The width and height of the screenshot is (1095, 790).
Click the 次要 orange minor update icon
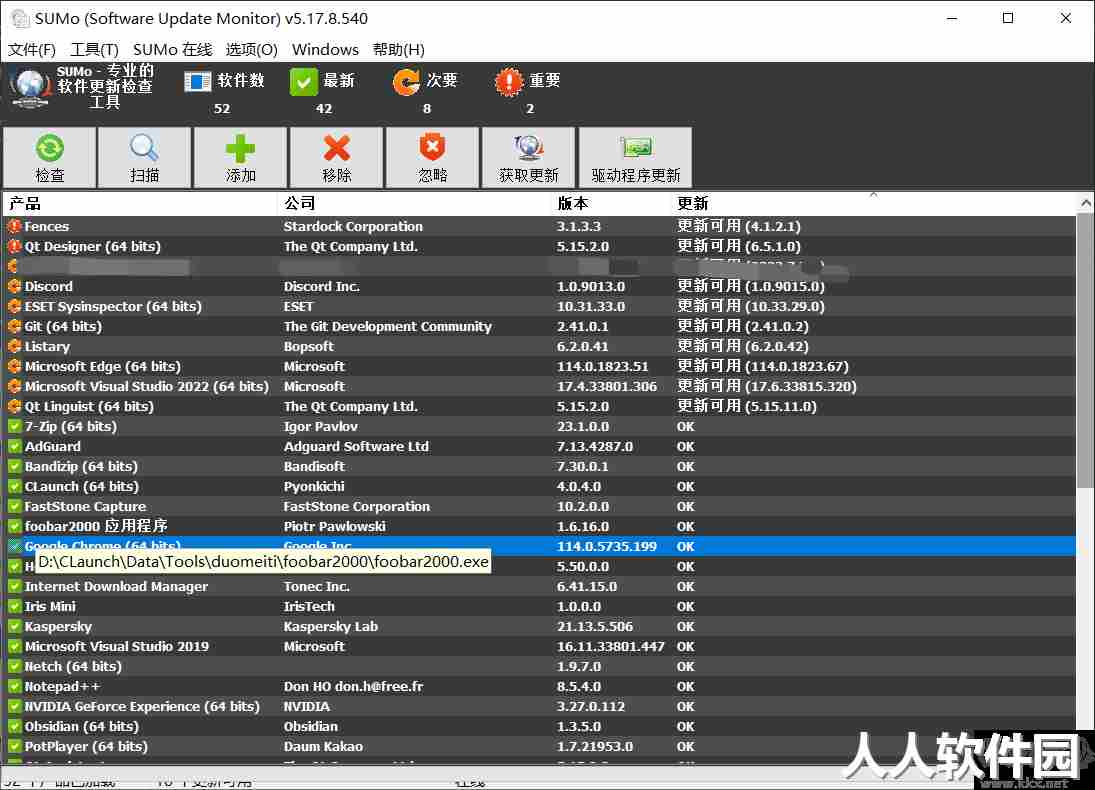(406, 82)
